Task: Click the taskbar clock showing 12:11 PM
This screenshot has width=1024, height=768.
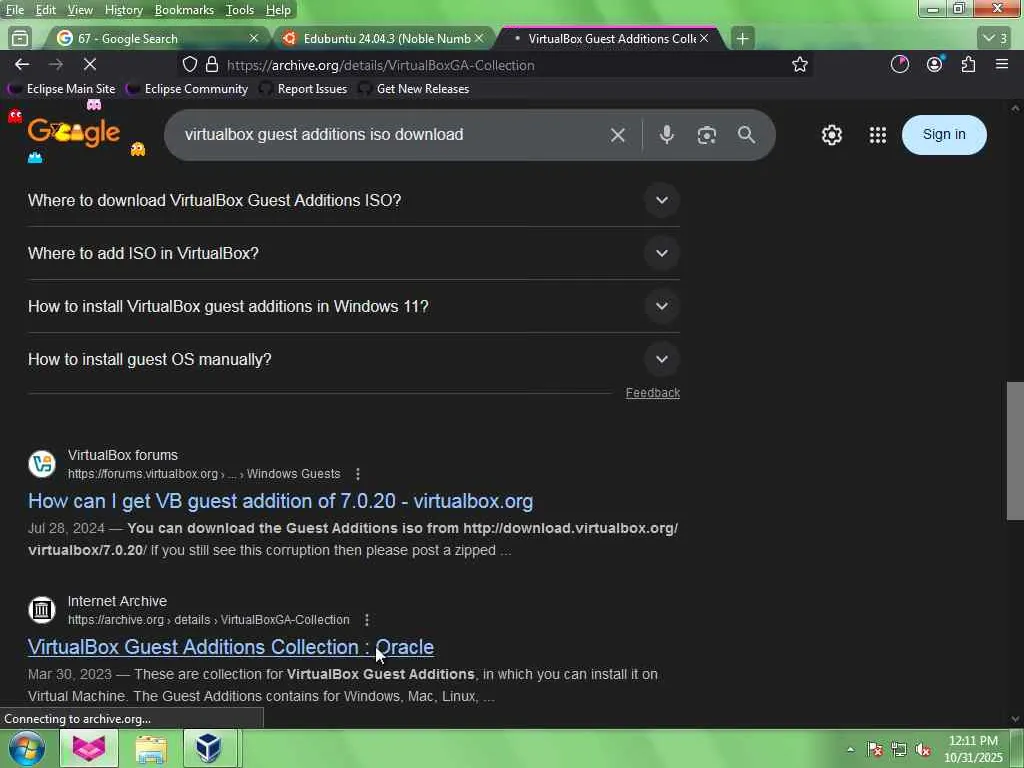Action: pos(973,749)
